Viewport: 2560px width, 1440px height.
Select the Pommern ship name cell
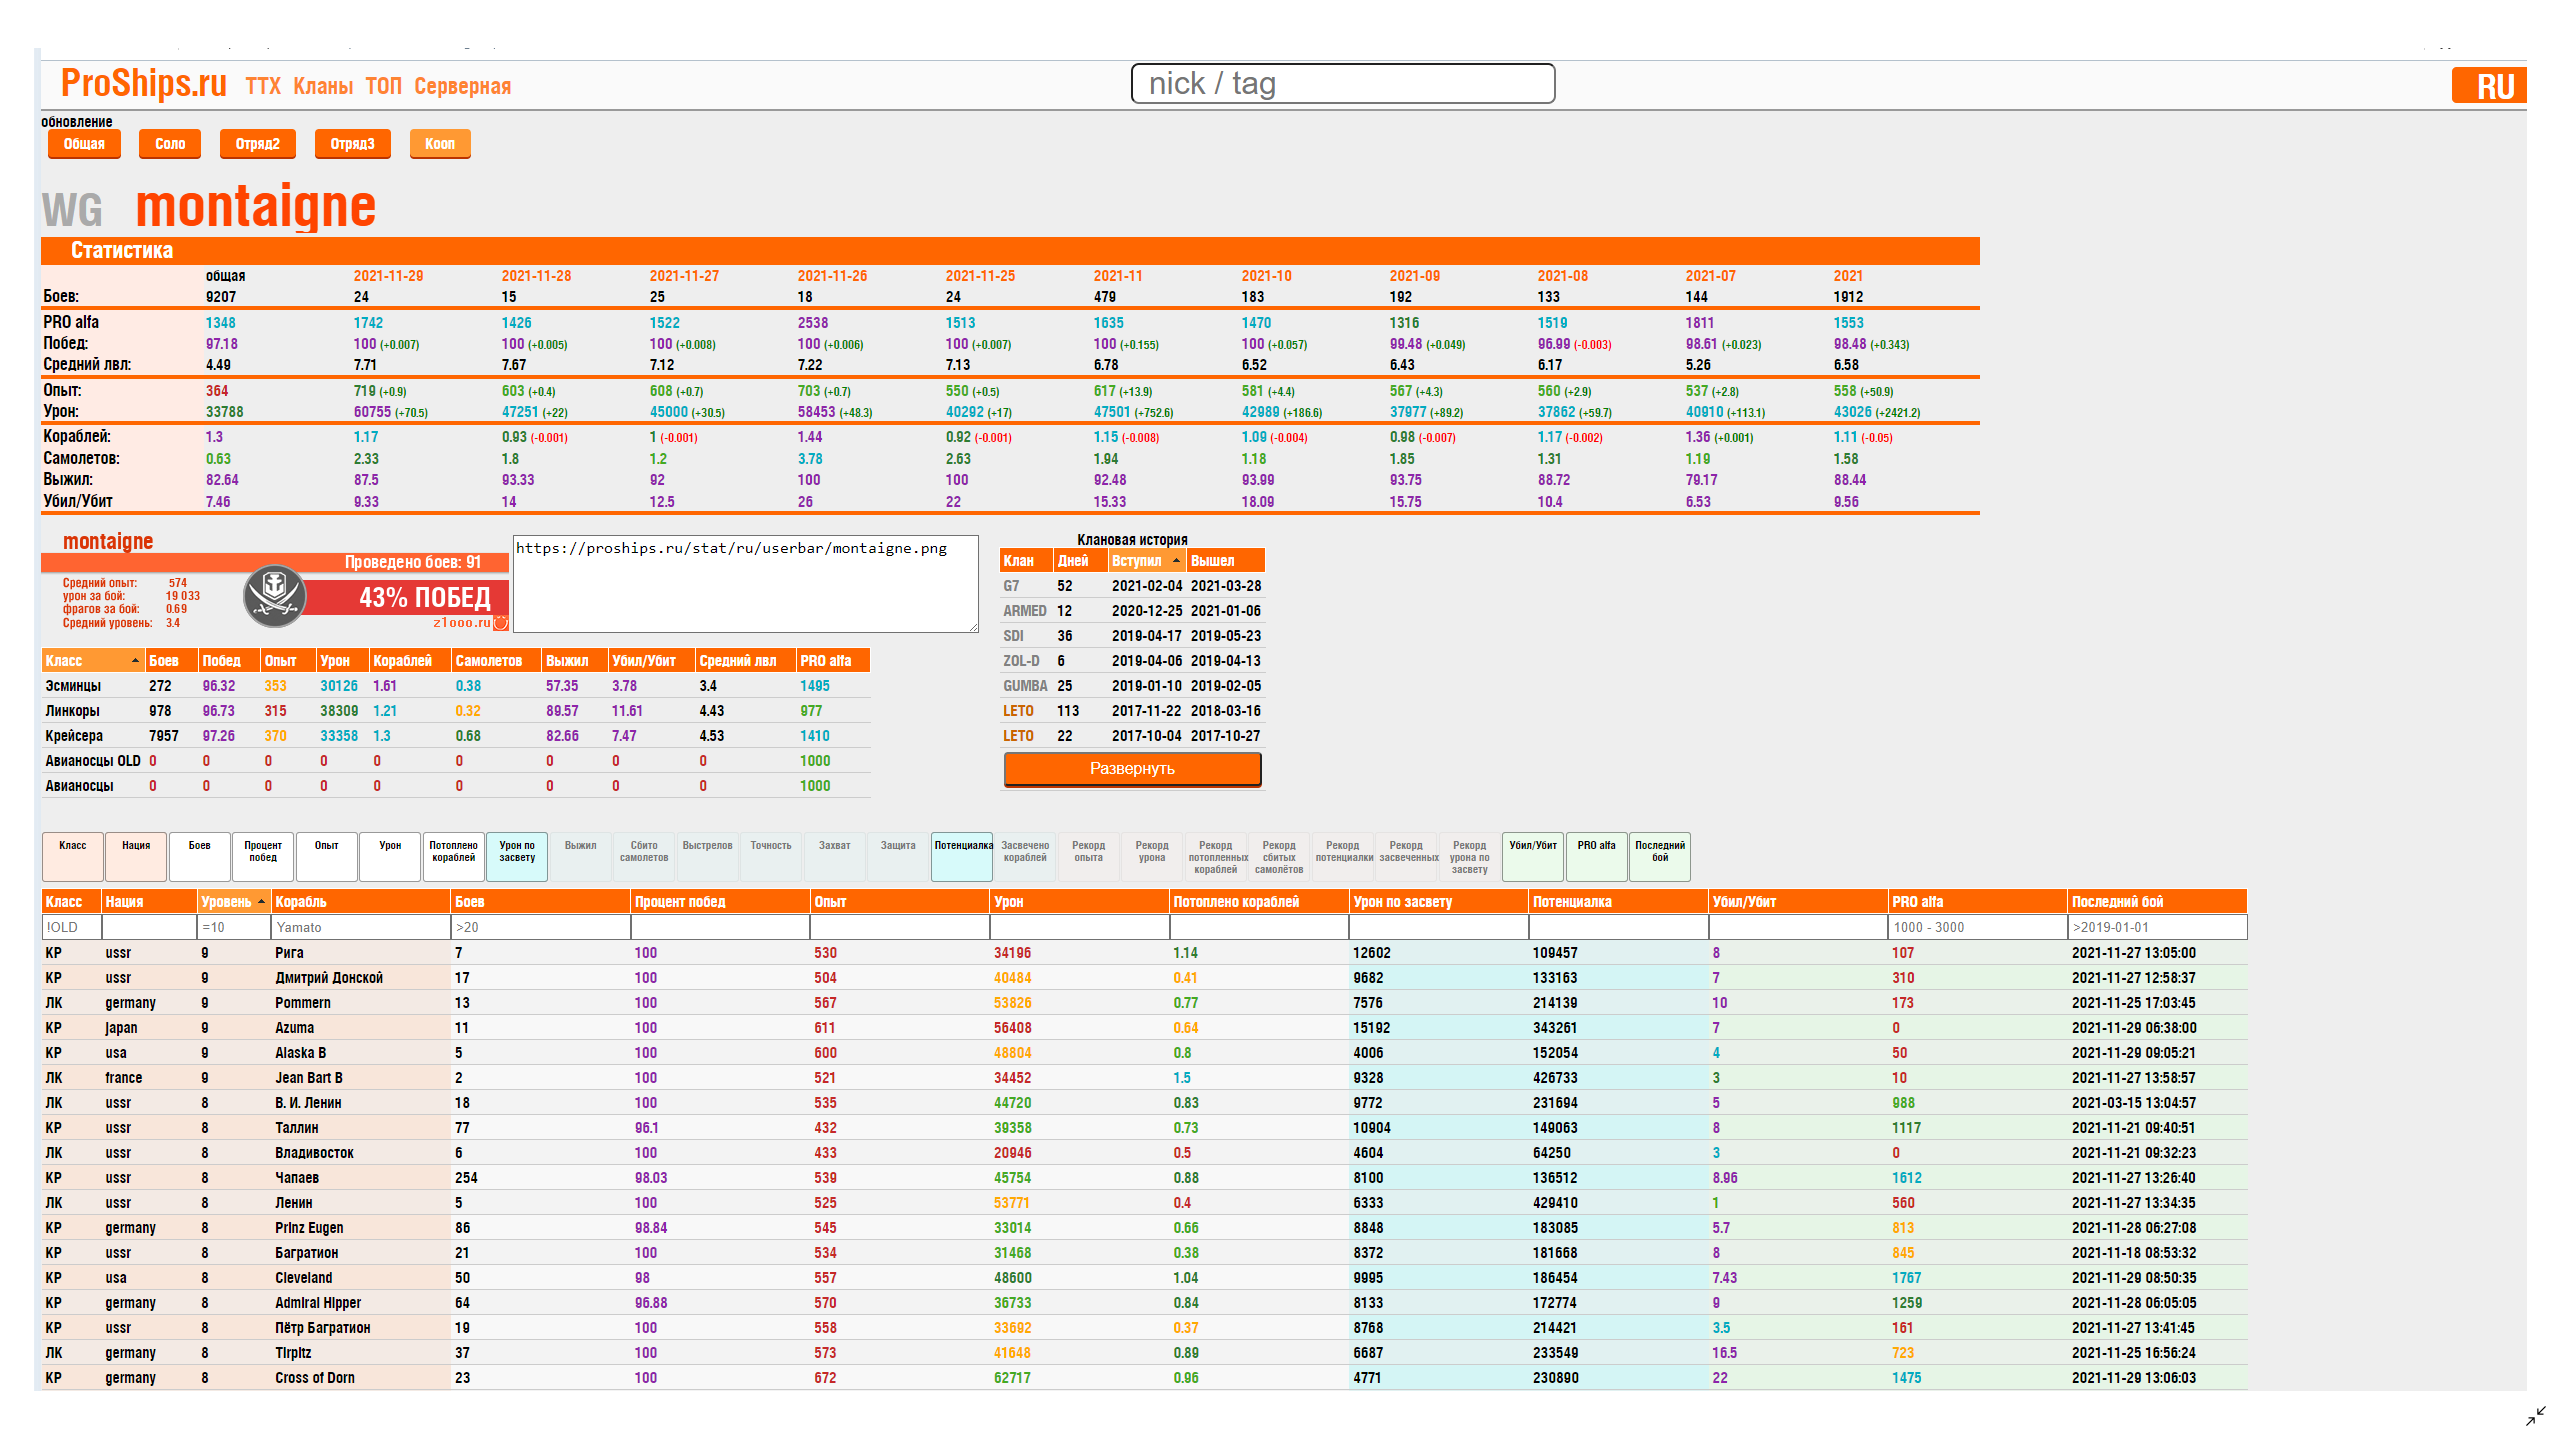point(302,1003)
